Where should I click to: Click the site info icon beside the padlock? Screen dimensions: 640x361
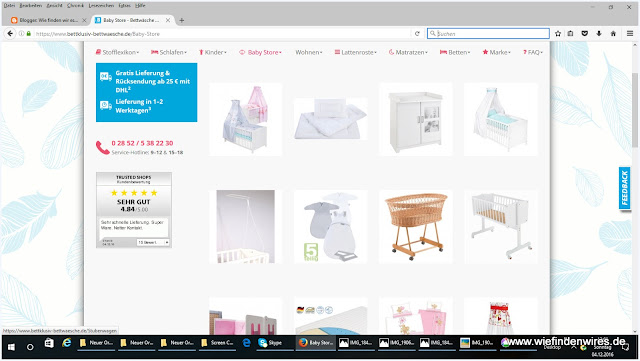tap(21, 33)
